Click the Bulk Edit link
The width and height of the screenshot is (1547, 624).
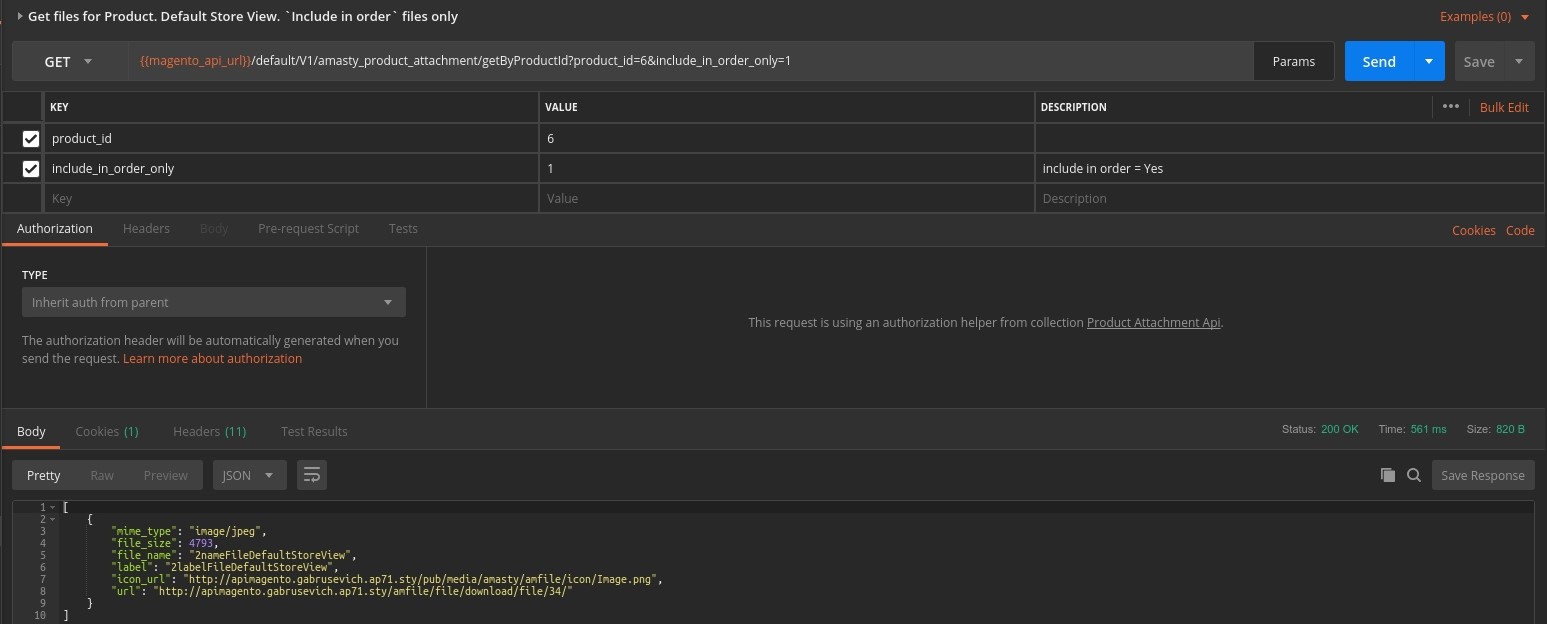[1504, 107]
